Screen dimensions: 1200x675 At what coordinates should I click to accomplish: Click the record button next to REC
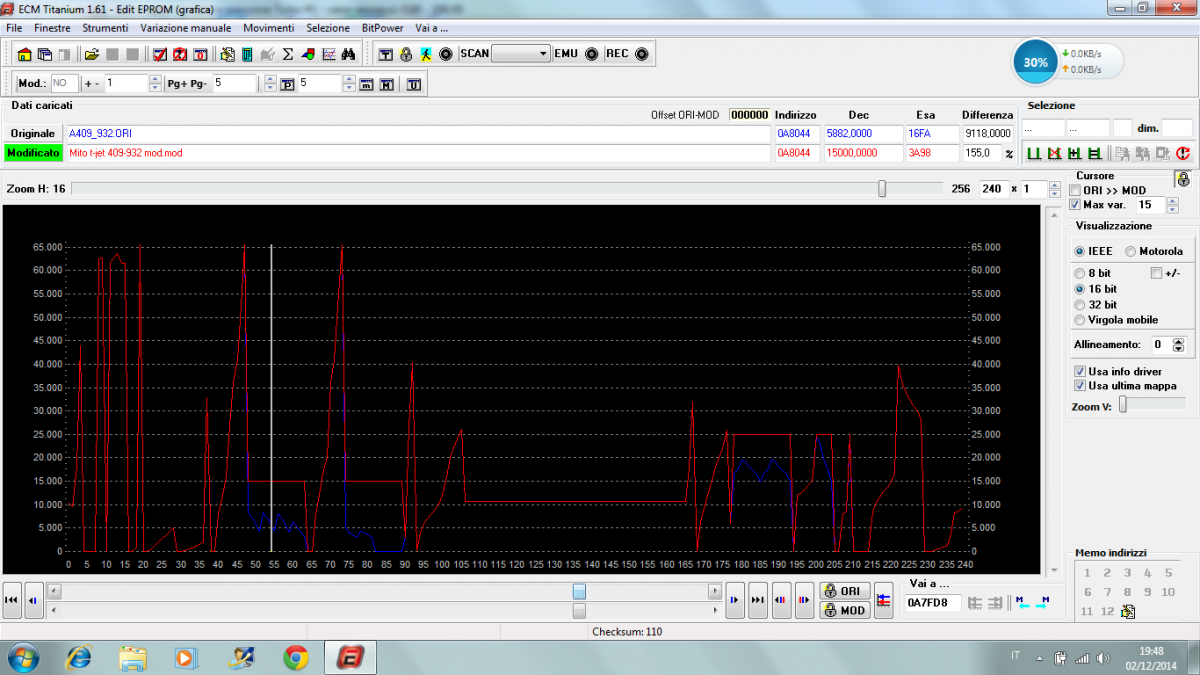click(641, 54)
